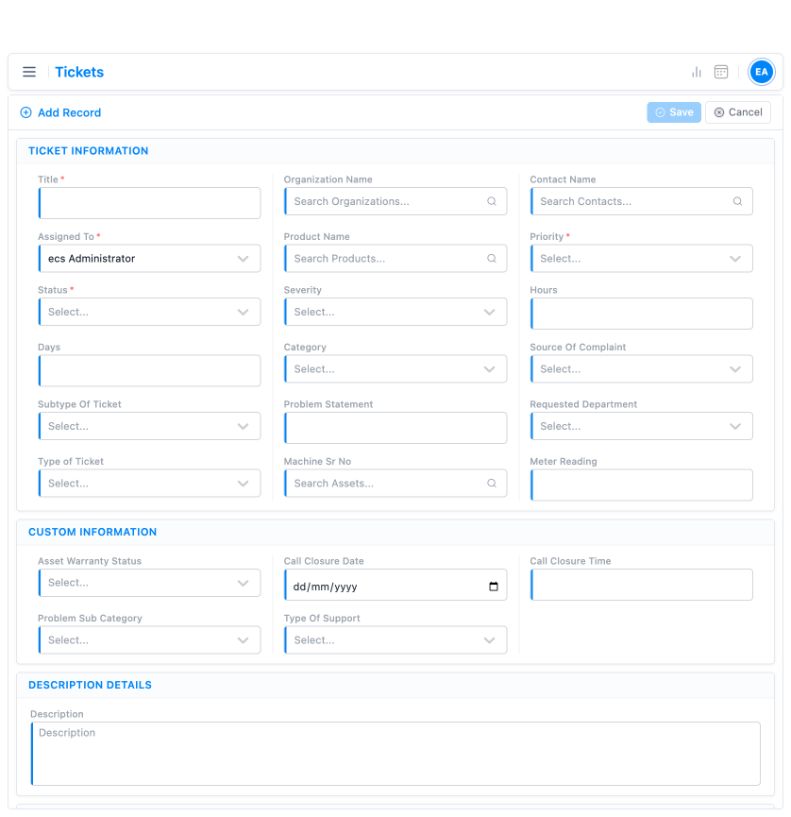
Task: Click the Call Closure Date field
Action: click(396, 585)
